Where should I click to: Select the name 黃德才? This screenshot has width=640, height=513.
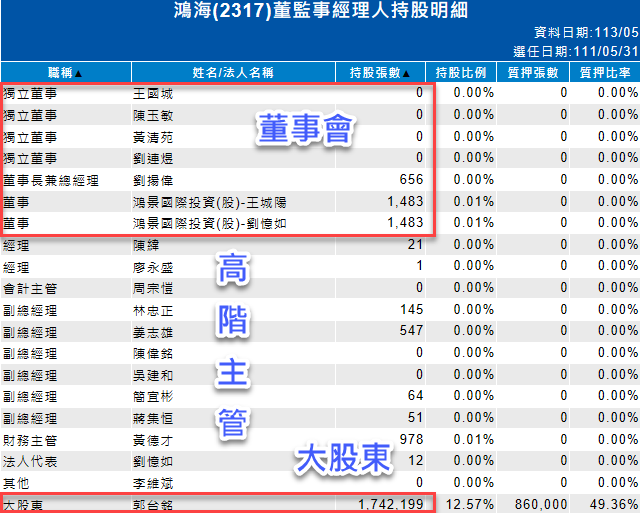153,441
